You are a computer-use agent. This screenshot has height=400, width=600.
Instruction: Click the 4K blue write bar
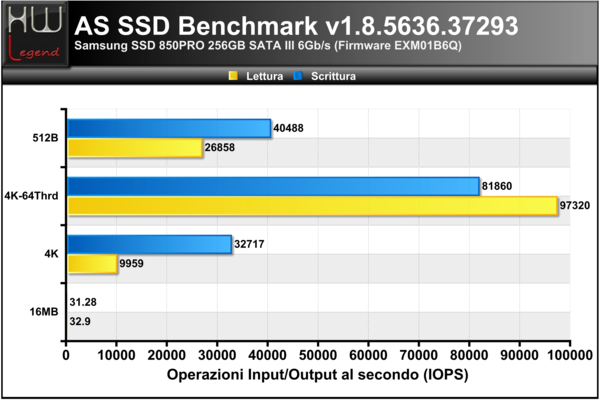pyautogui.click(x=150, y=244)
